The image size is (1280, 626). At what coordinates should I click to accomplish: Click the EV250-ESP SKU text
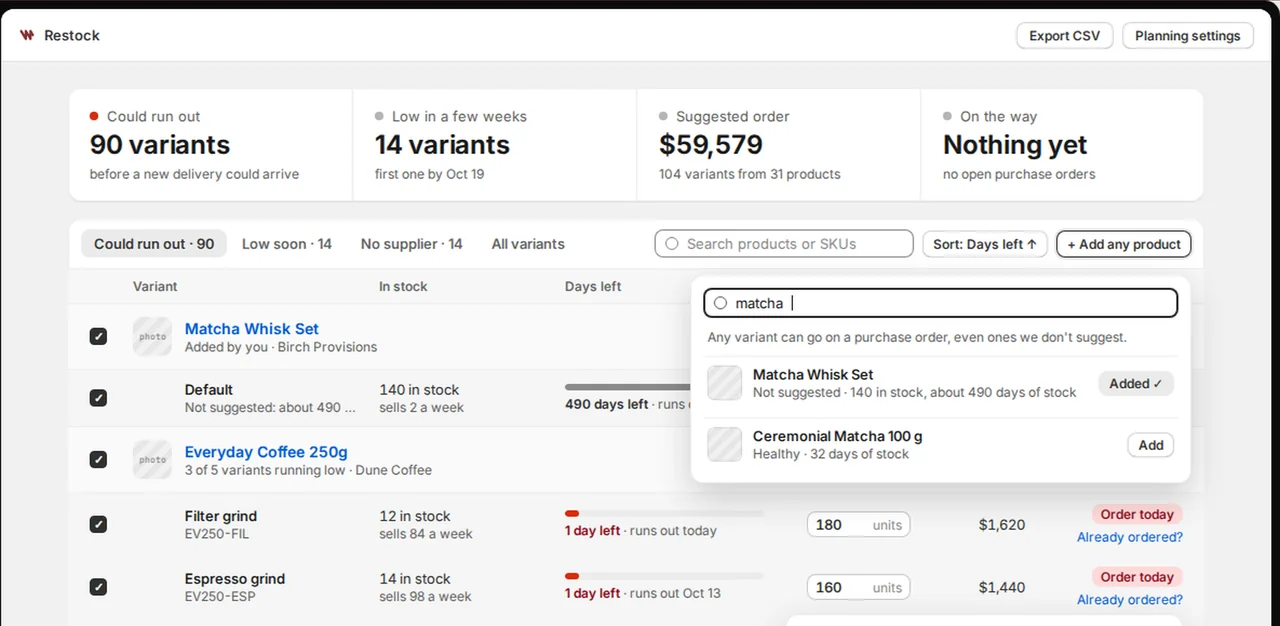tap(218, 597)
